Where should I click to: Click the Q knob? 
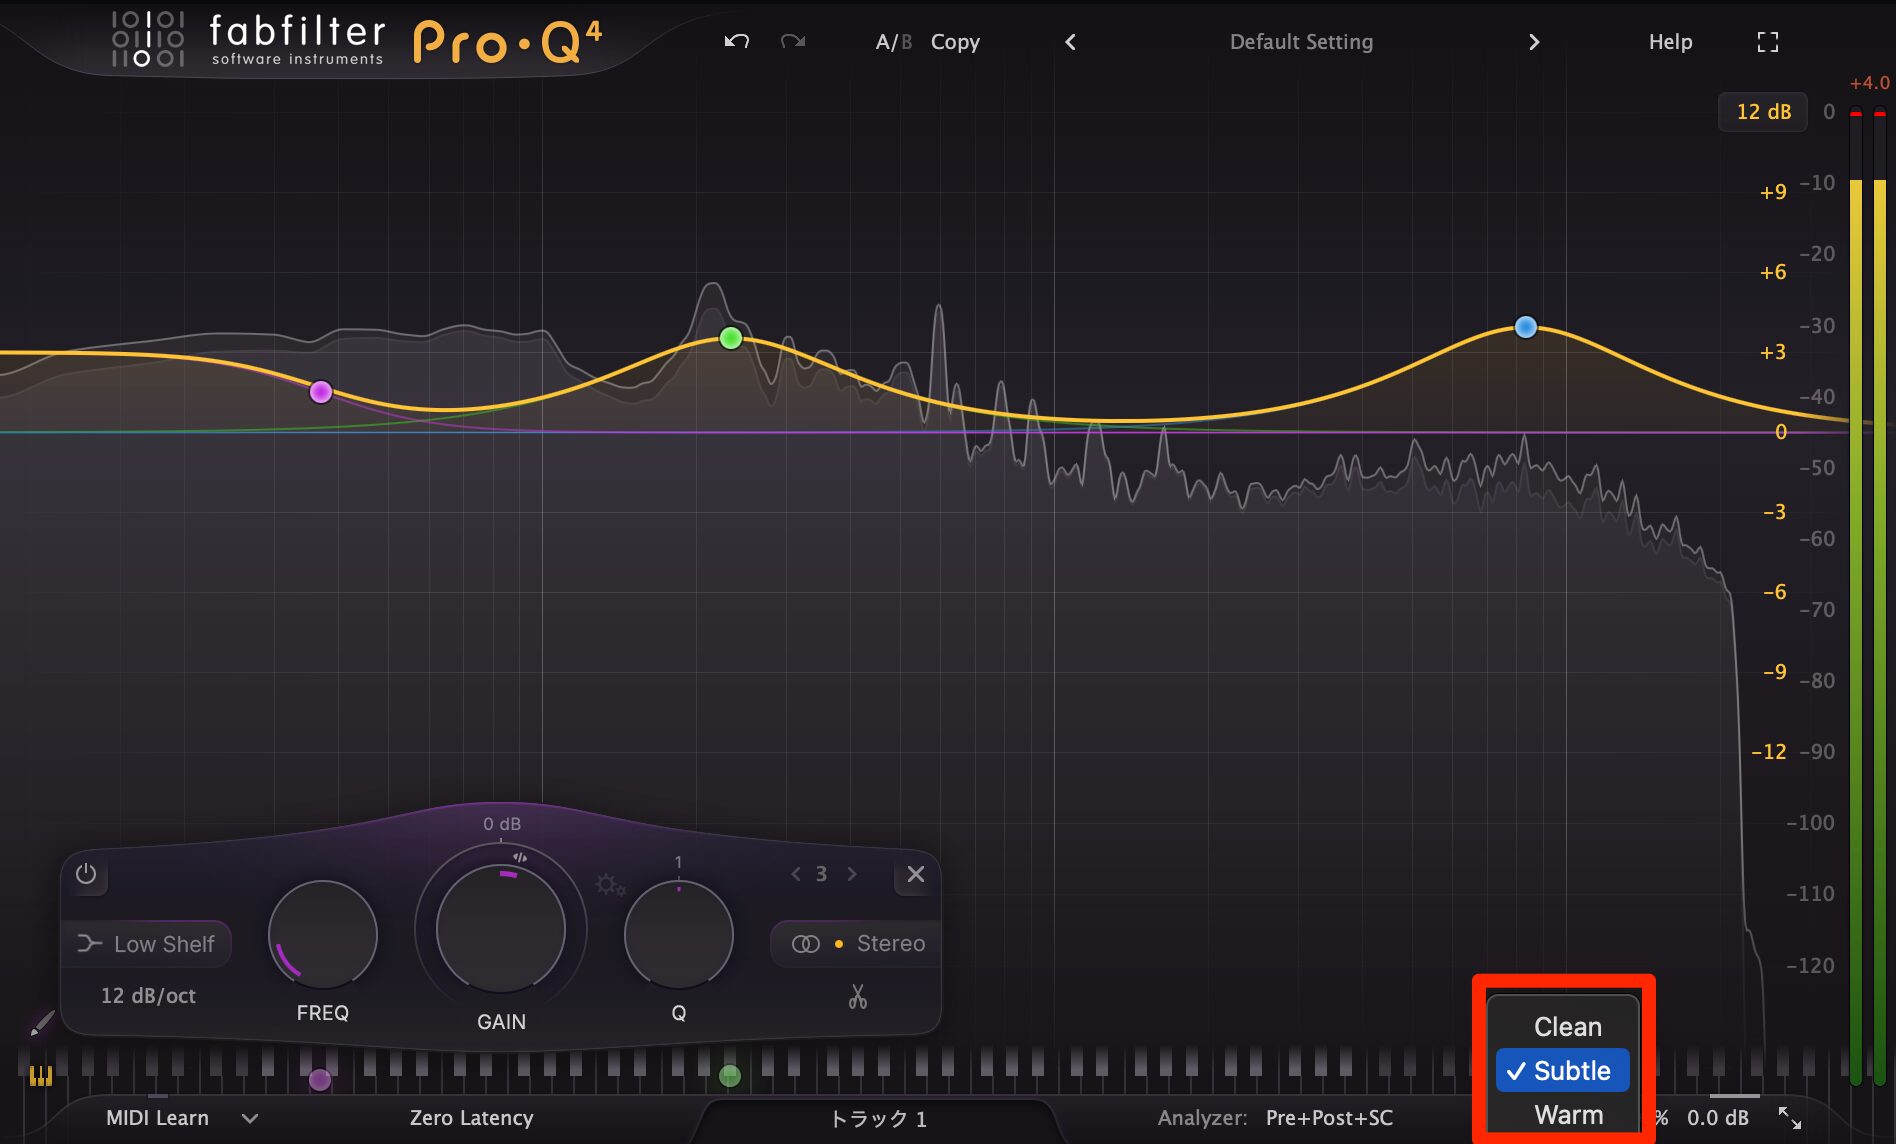(678, 935)
